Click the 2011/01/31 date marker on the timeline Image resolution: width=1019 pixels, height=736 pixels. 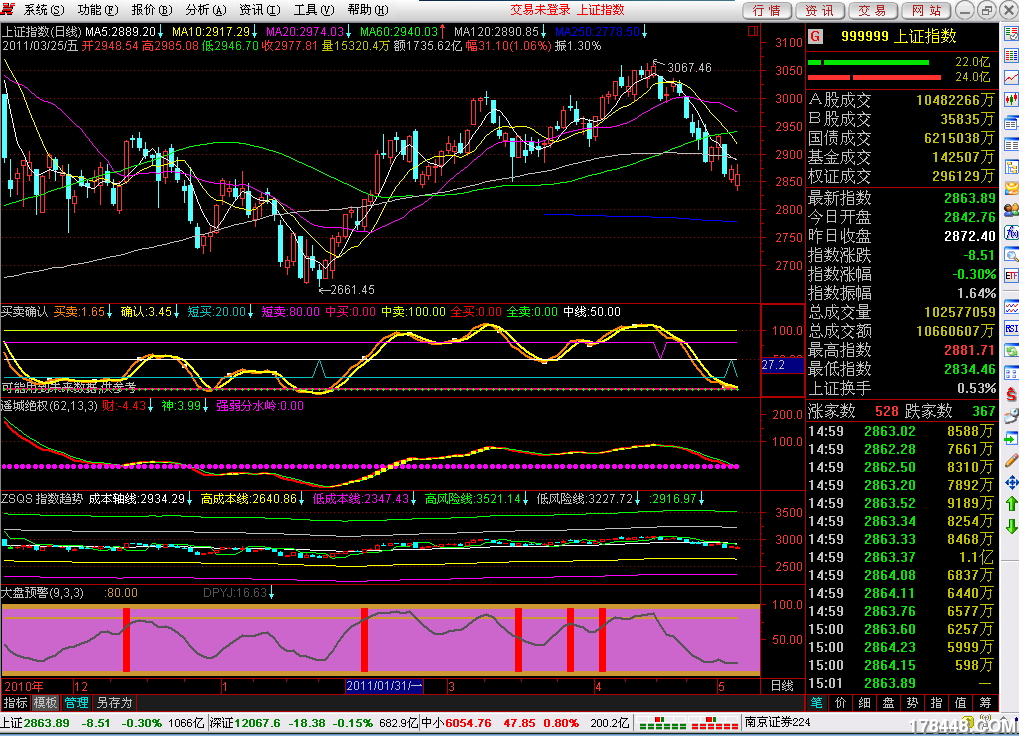coord(385,686)
